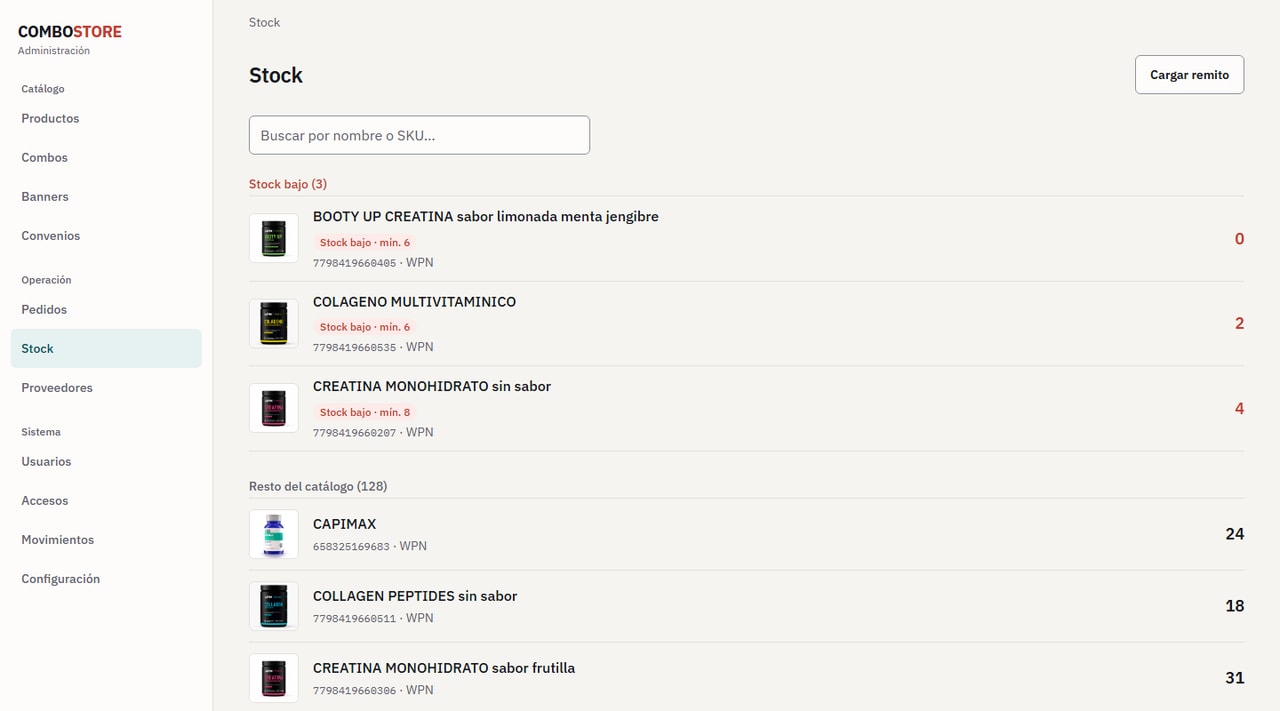Click the Stock bajo badge under BOOTY UP
Screen dimensions: 1280x711
coord(365,242)
